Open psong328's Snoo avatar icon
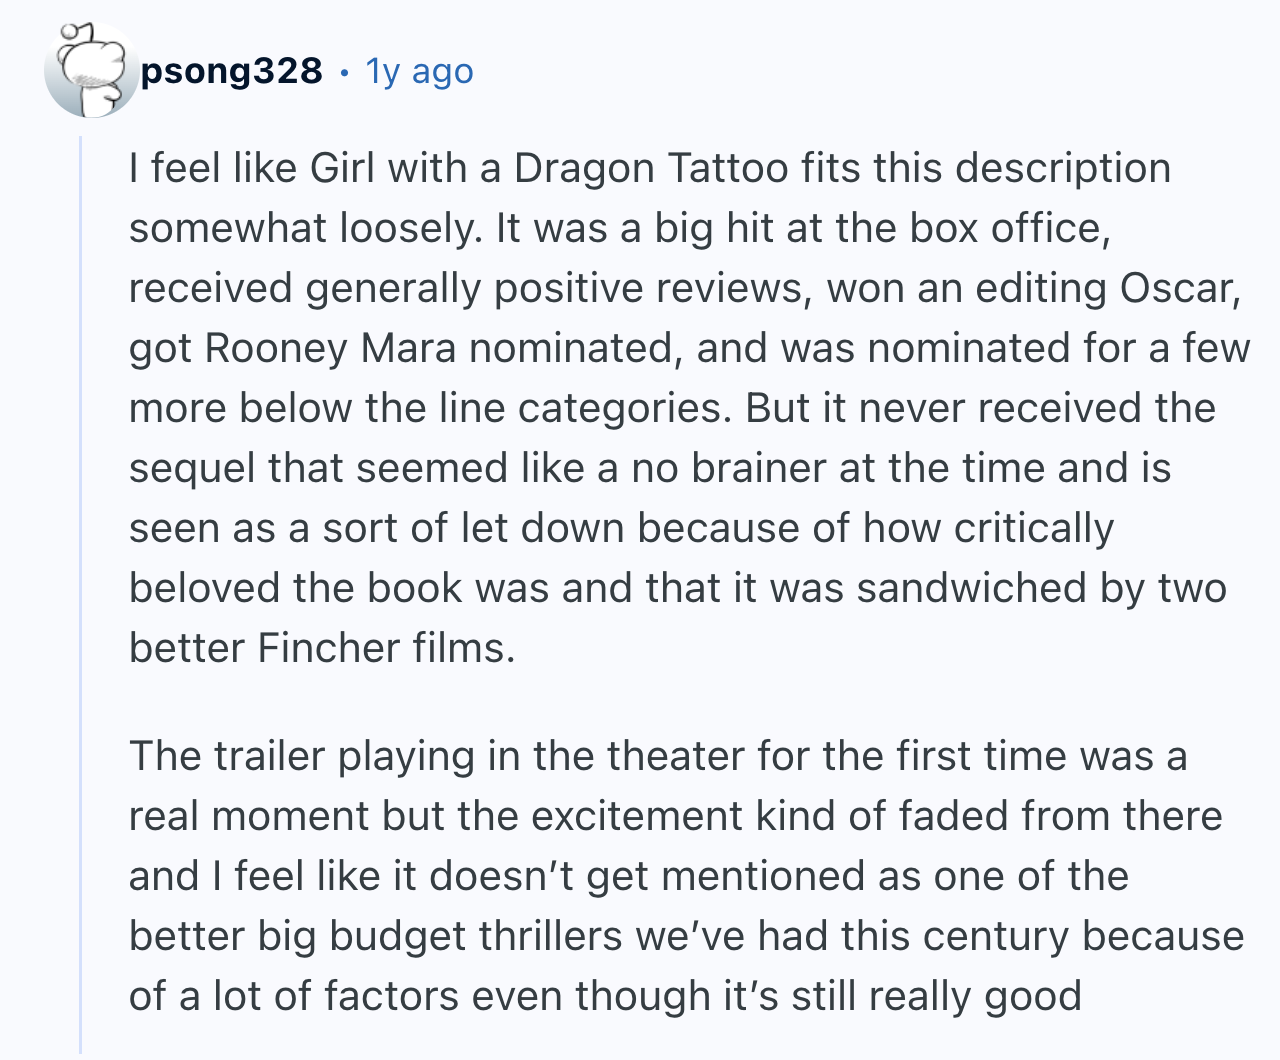 [x=92, y=71]
